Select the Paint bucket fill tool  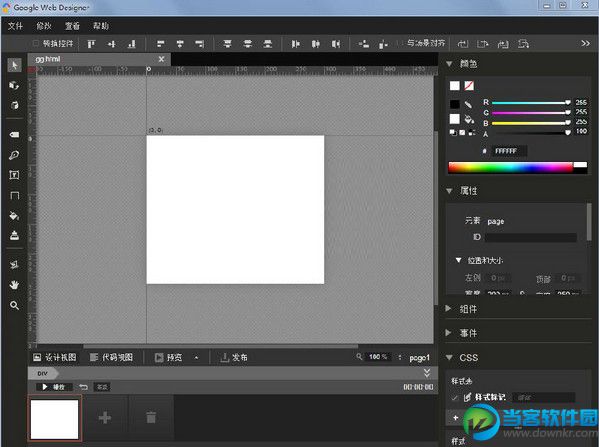(14, 215)
